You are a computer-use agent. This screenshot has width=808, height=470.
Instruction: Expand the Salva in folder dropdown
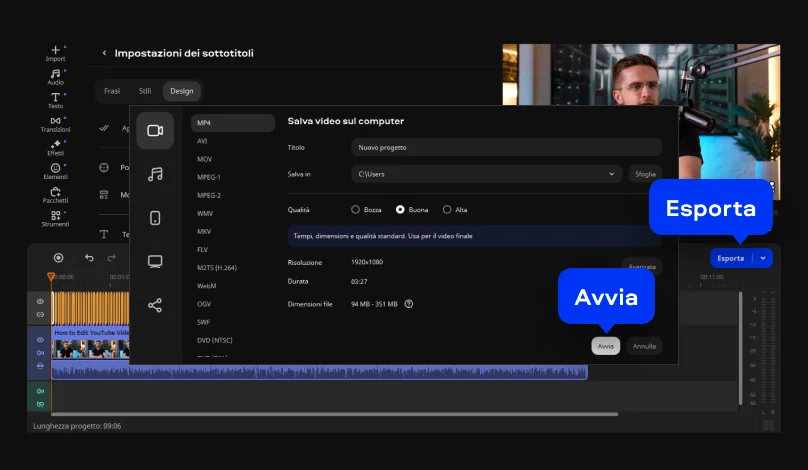pyautogui.click(x=611, y=174)
